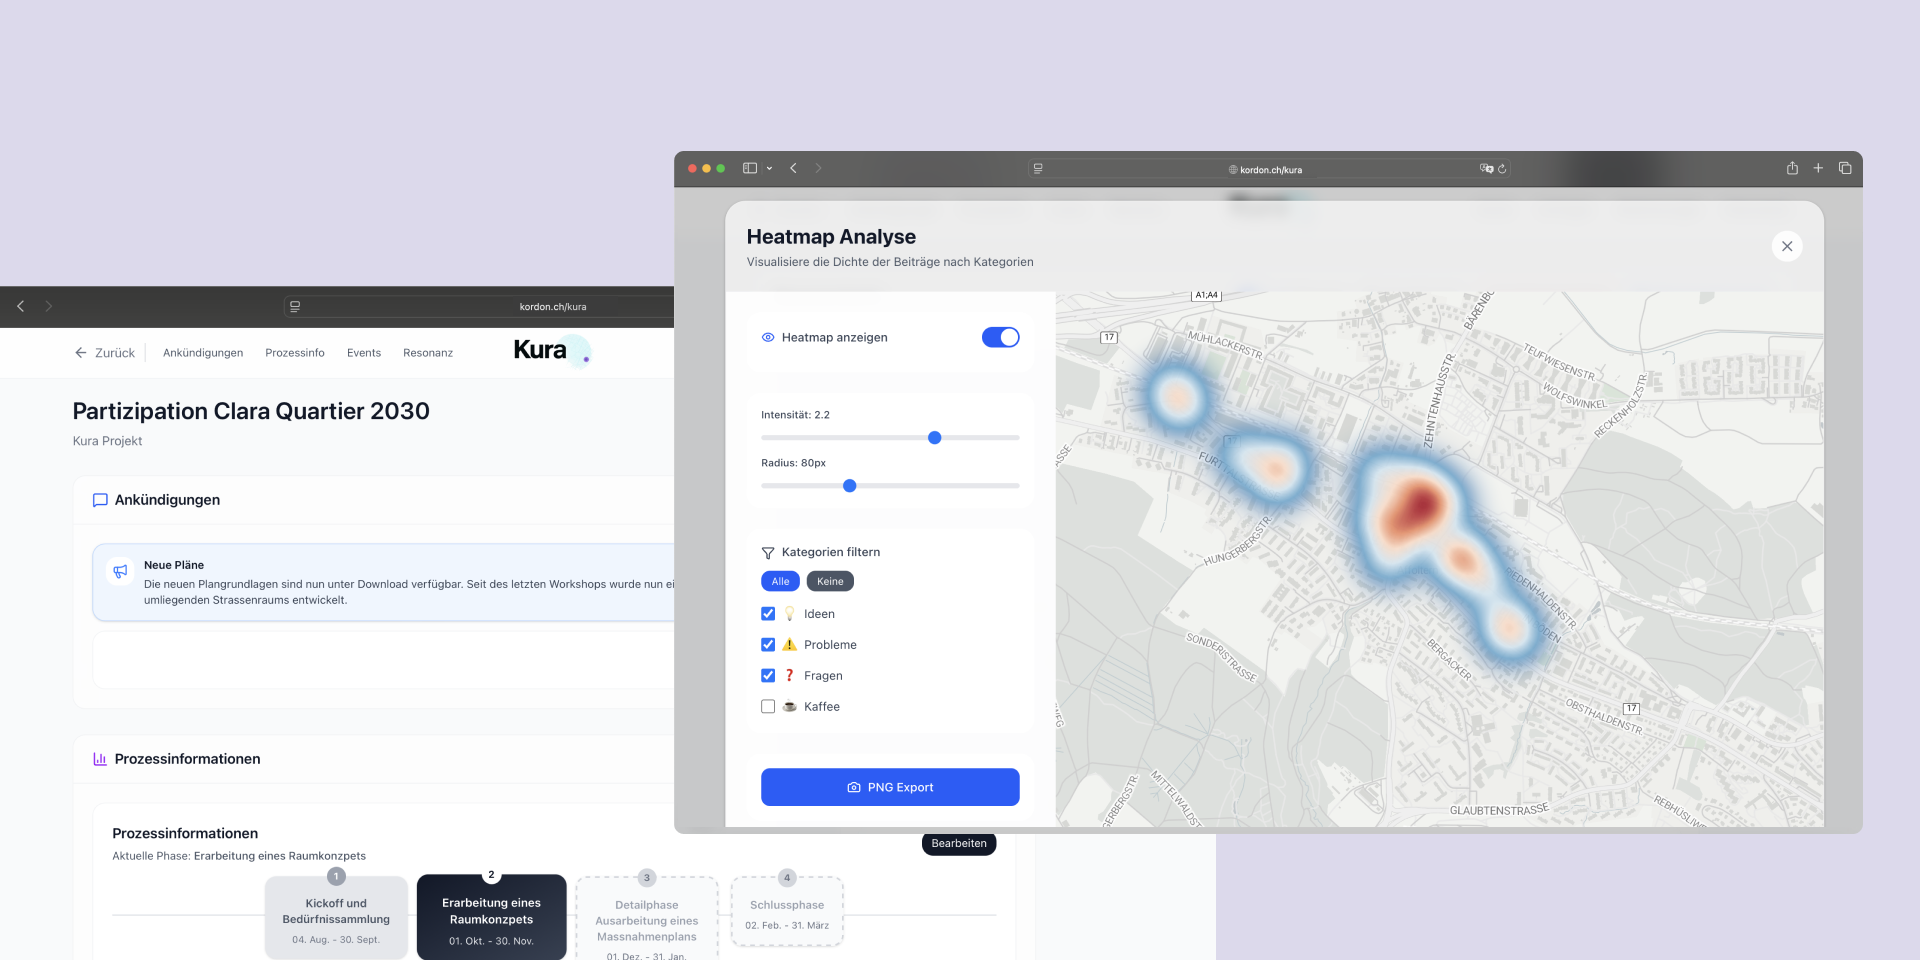Click the speech bubble icon beside Ankündigungen
Screen dimensions: 1920x960
point(100,500)
